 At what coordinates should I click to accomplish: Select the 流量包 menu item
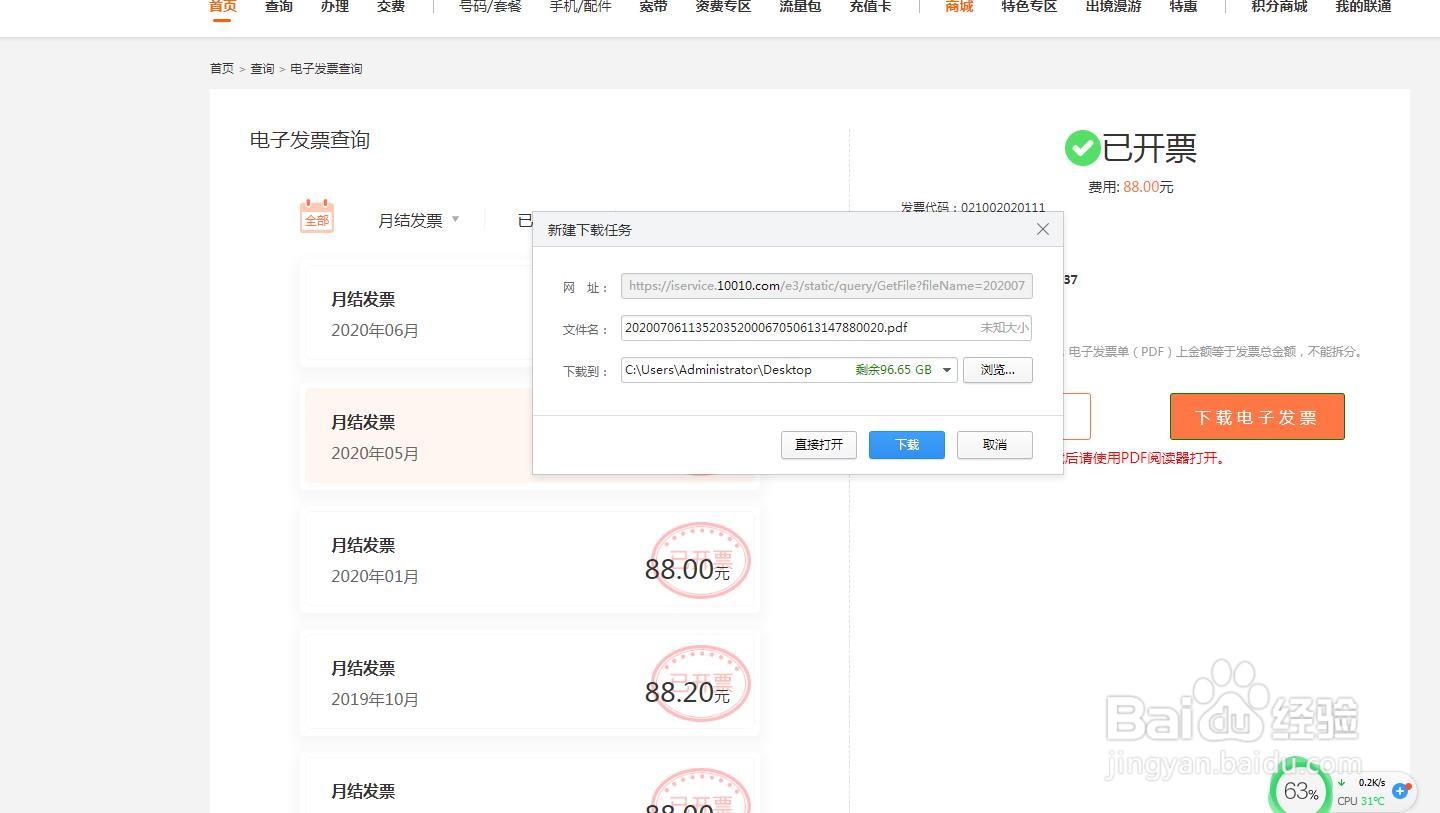(x=799, y=7)
